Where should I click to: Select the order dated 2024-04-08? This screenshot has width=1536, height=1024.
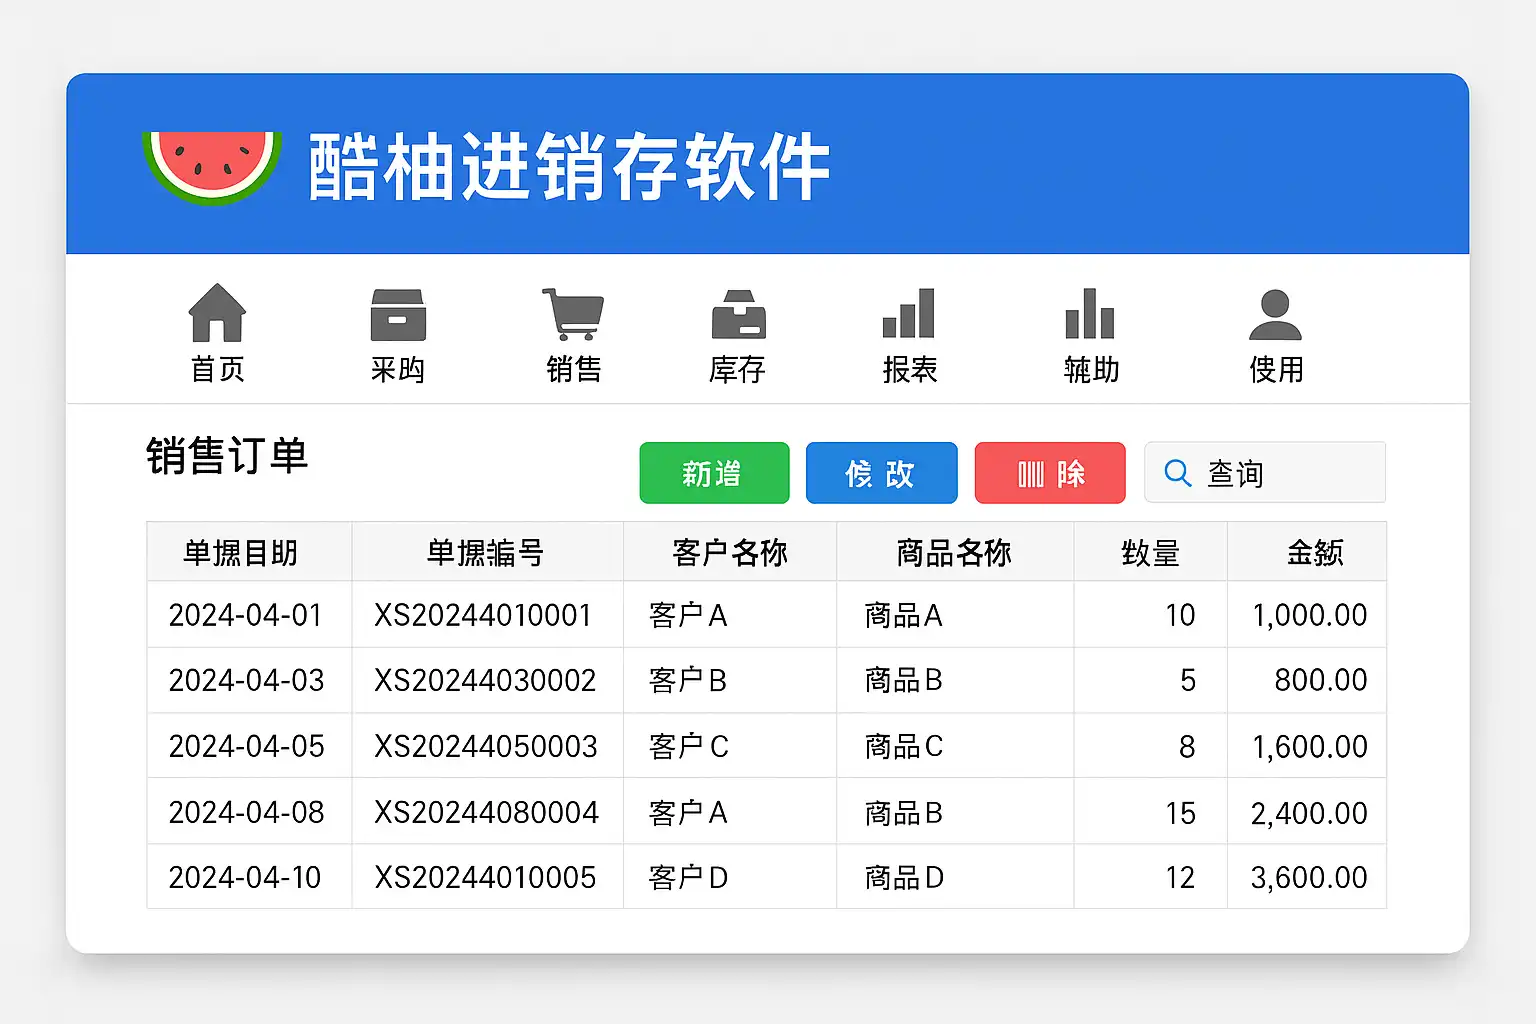coord(247,812)
